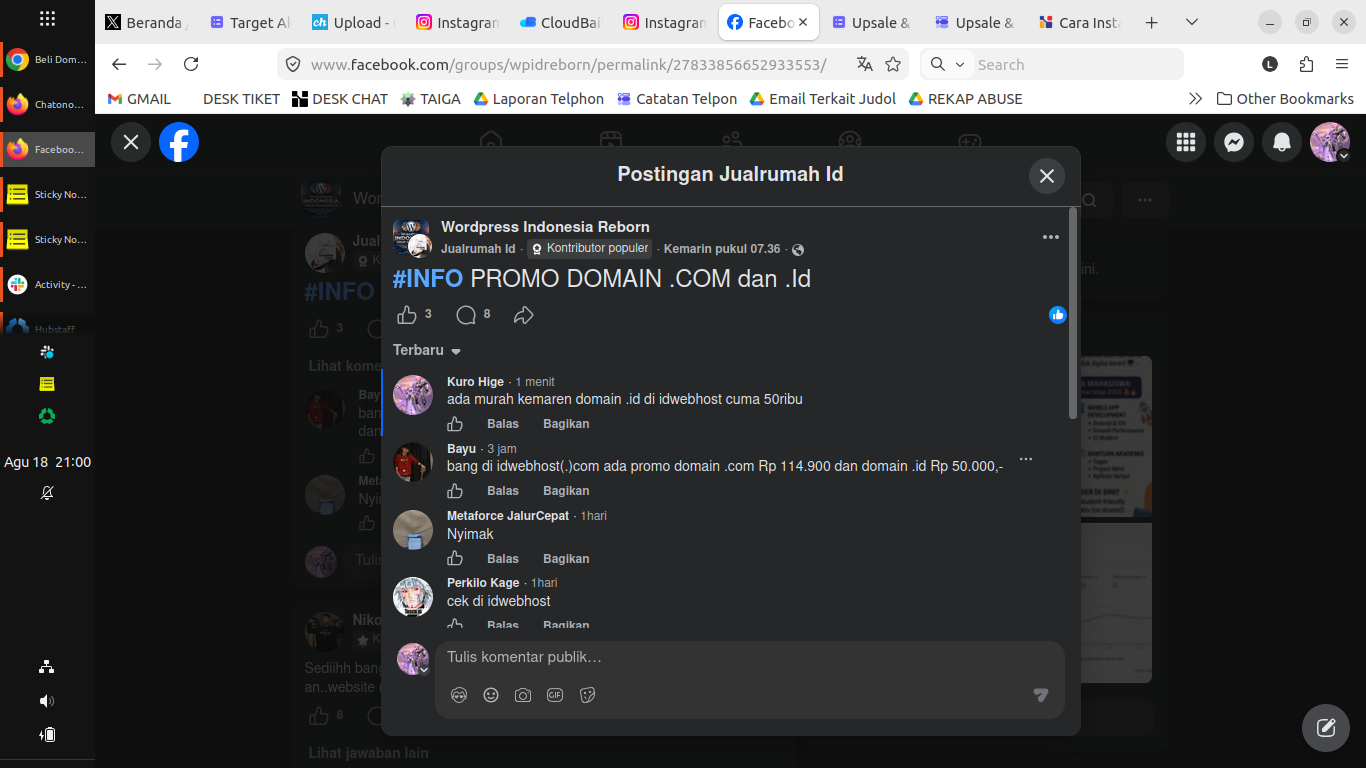Open Messenger from the top bar
This screenshot has height=768, width=1366.
tap(1234, 142)
